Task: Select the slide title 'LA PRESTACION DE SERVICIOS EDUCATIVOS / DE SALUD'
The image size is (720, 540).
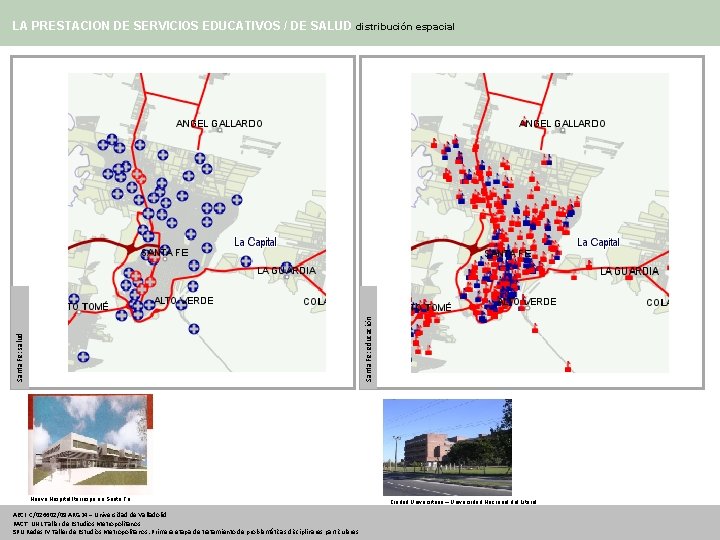Action: [182, 26]
